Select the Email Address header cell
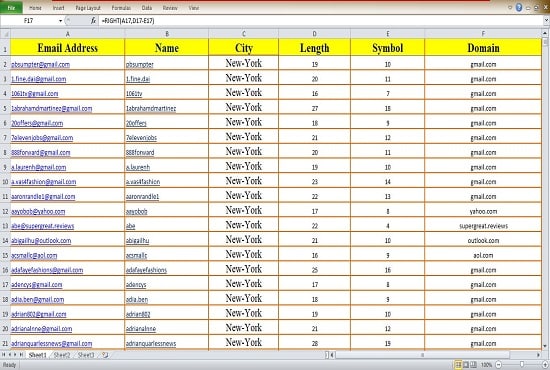Image resolution: width=550 pixels, height=370 pixels. [x=67, y=48]
